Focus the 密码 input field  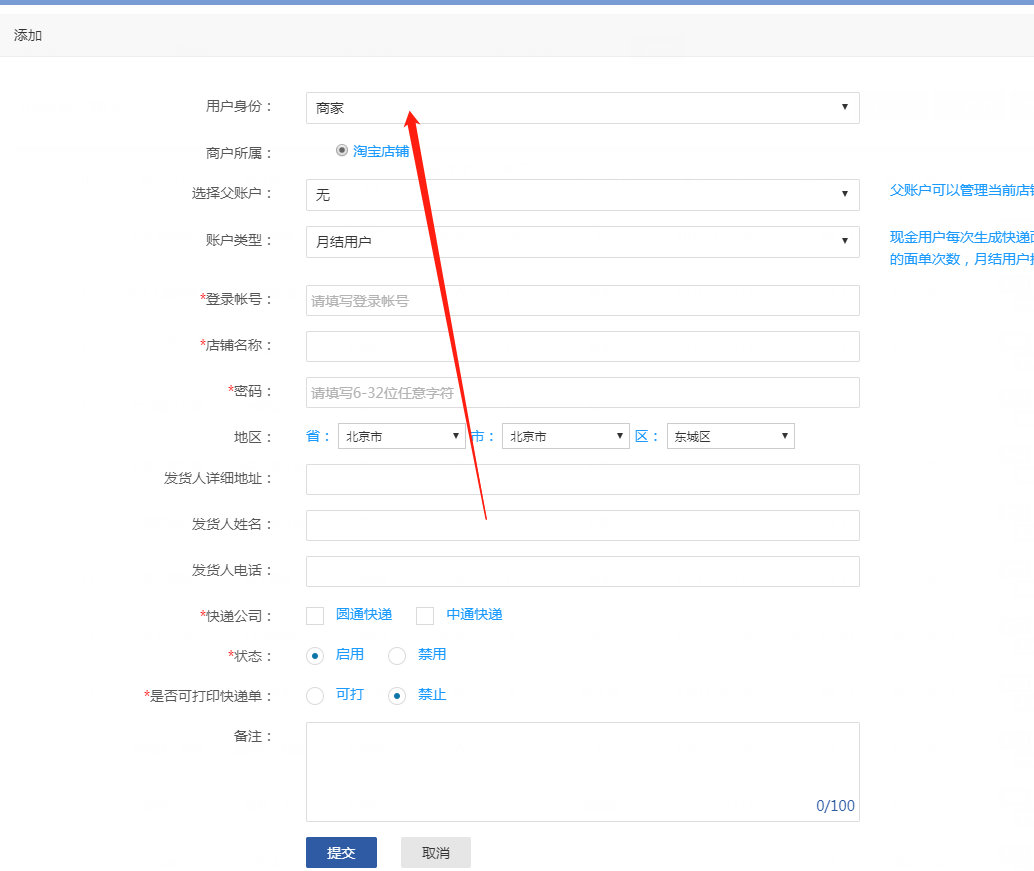[x=582, y=392]
